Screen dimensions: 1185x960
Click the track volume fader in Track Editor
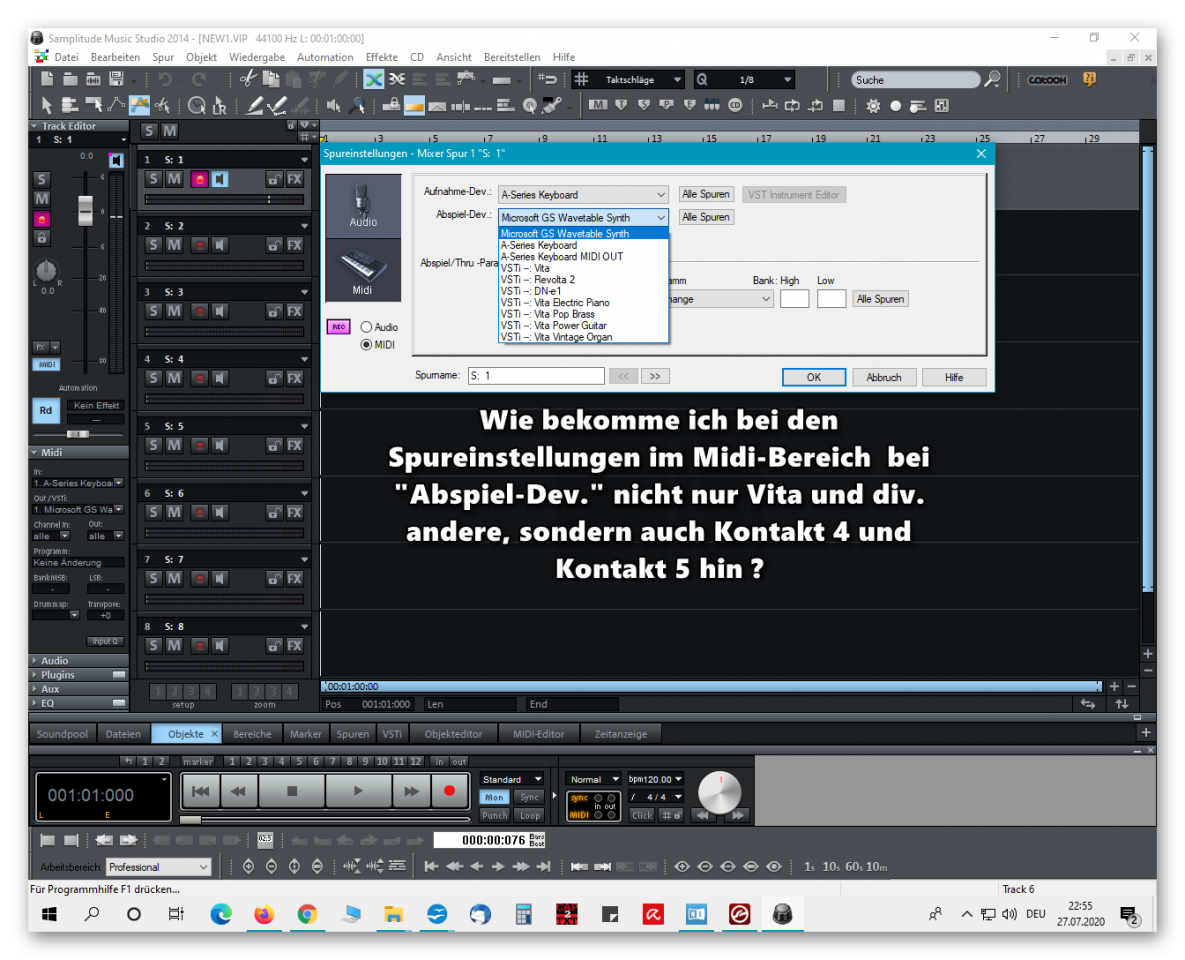(x=85, y=210)
